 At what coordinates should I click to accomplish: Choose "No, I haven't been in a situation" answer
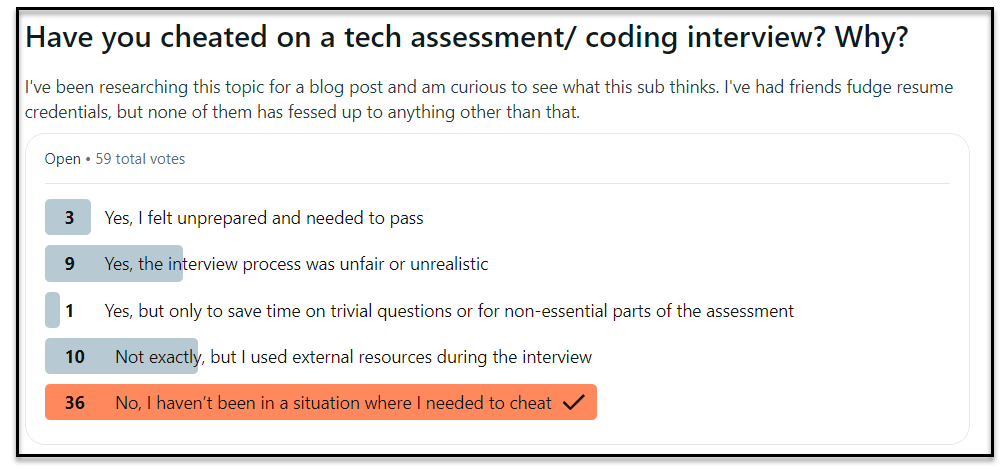[x=333, y=403]
